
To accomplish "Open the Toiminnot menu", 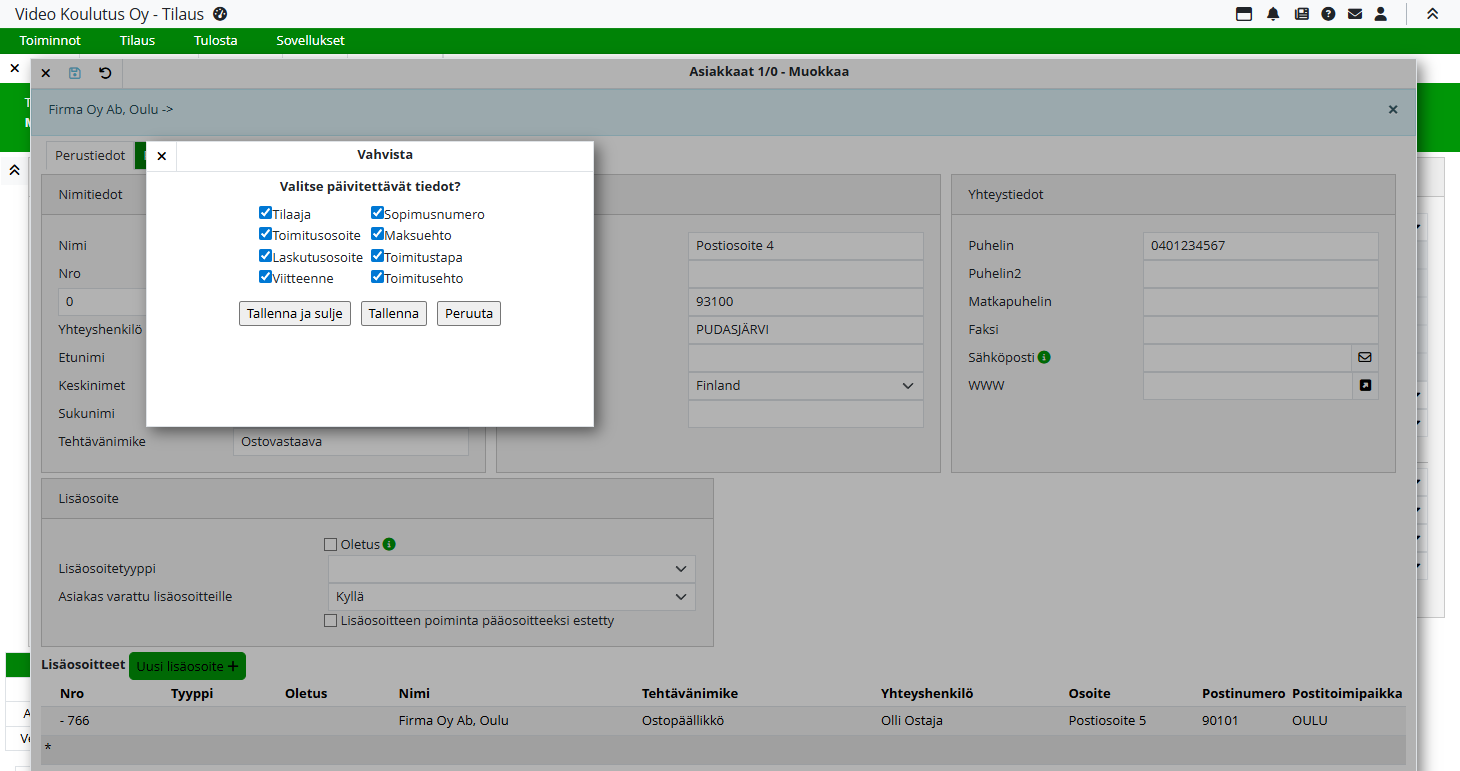I will click(x=50, y=41).
